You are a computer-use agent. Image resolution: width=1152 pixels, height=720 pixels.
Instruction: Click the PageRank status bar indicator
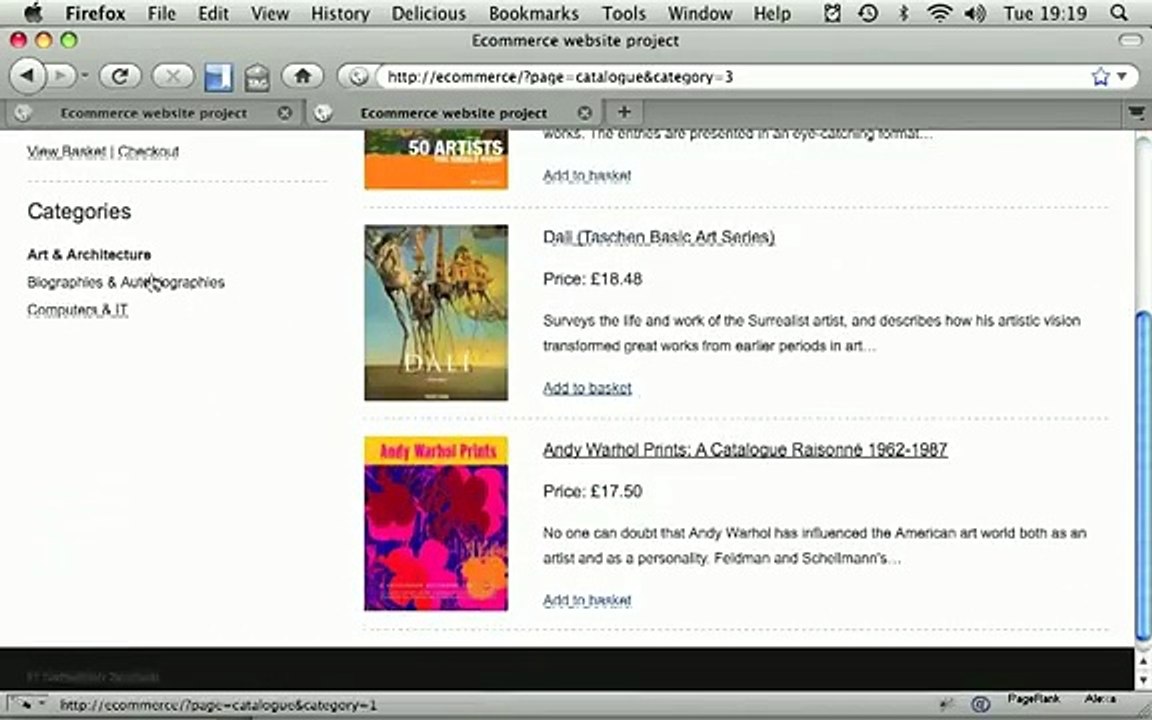1032,699
